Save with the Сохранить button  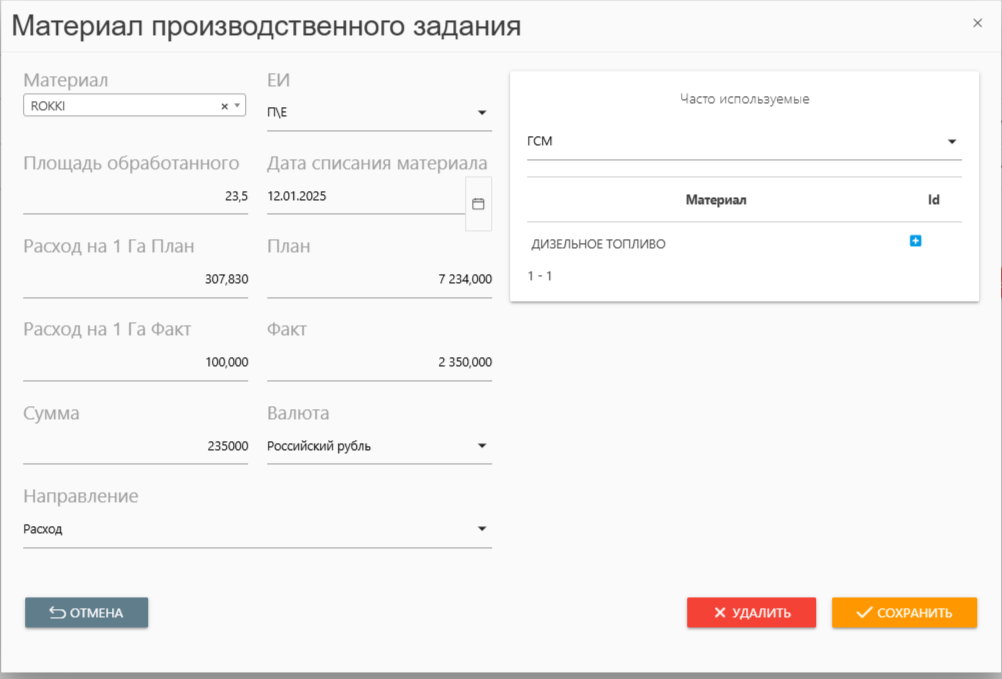[904, 613]
